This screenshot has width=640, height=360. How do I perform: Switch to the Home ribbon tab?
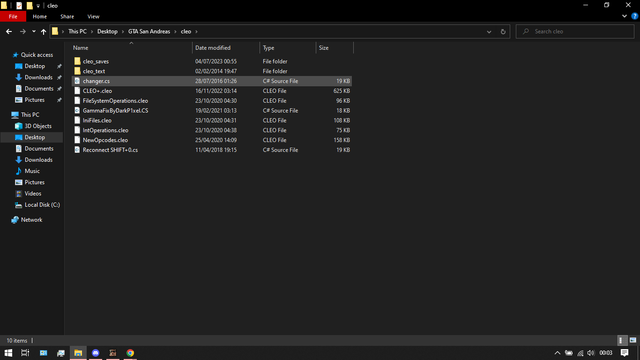(x=40, y=16)
